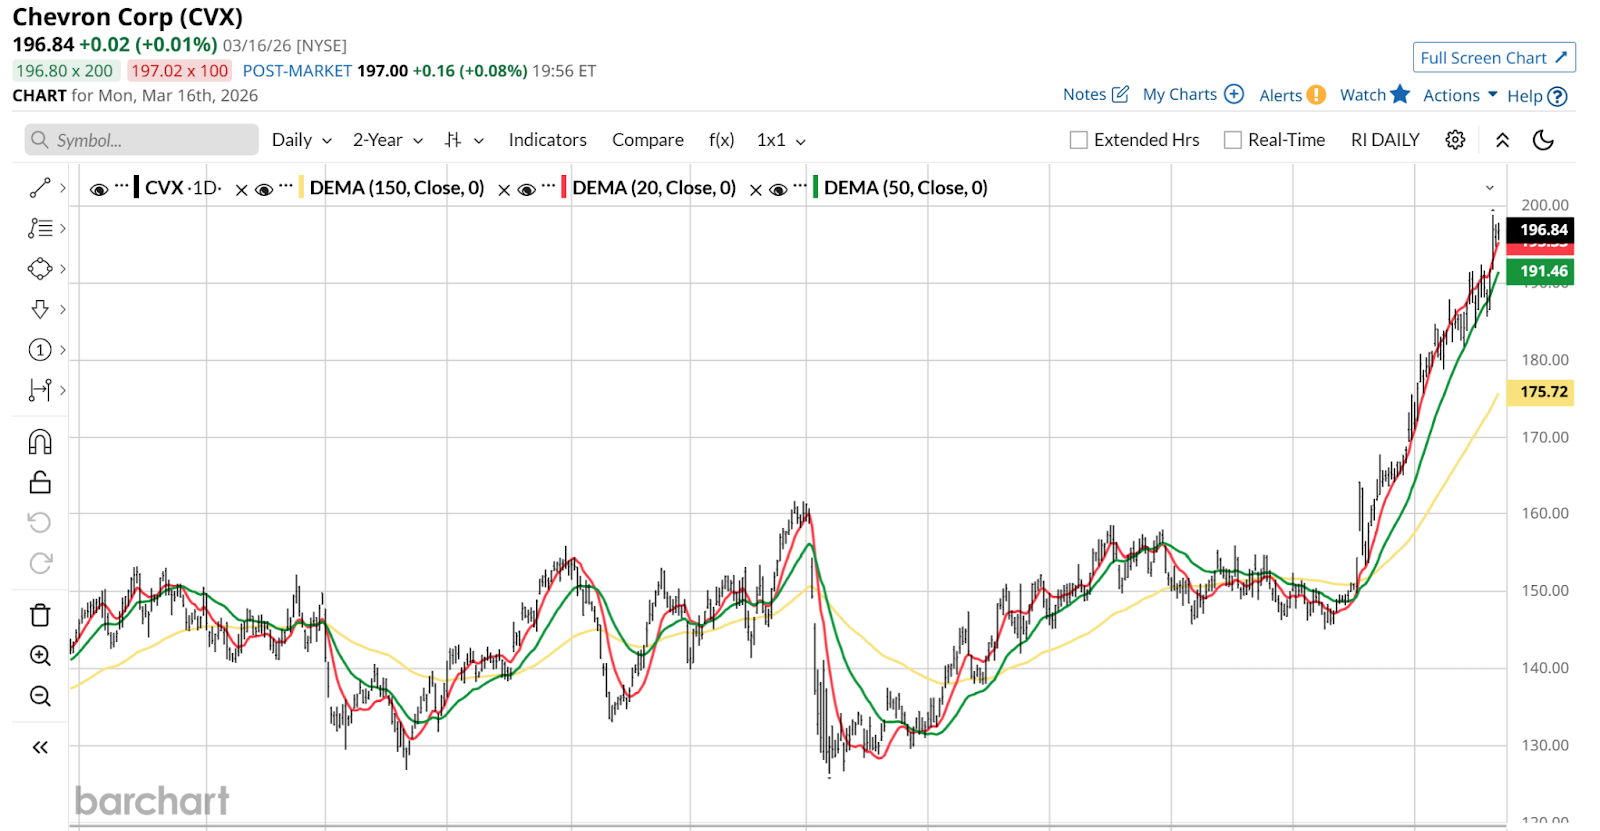Open more options for DEMA (20, Close, 0)

point(548,186)
